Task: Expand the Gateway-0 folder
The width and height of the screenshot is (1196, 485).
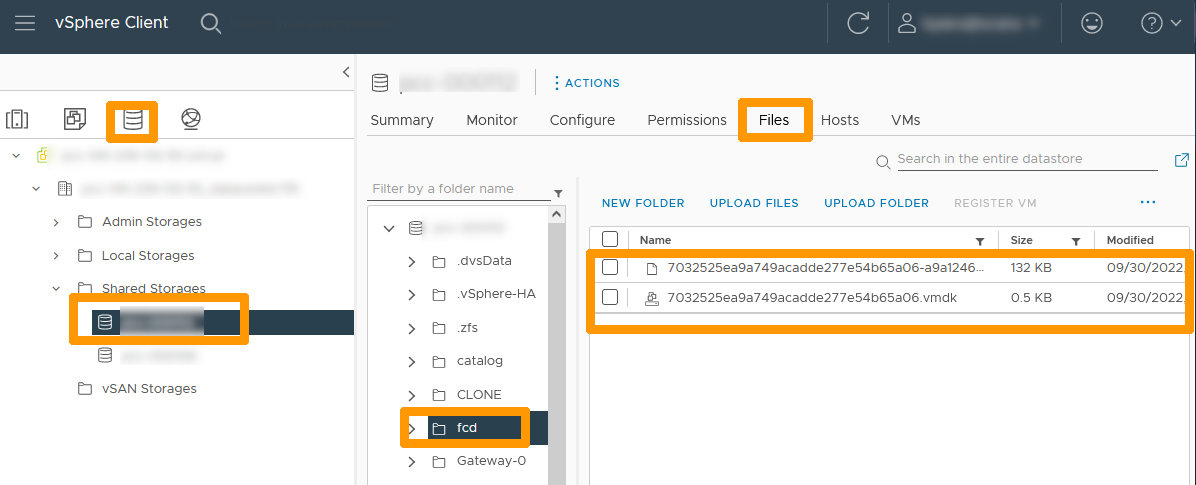Action: tap(412, 461)
